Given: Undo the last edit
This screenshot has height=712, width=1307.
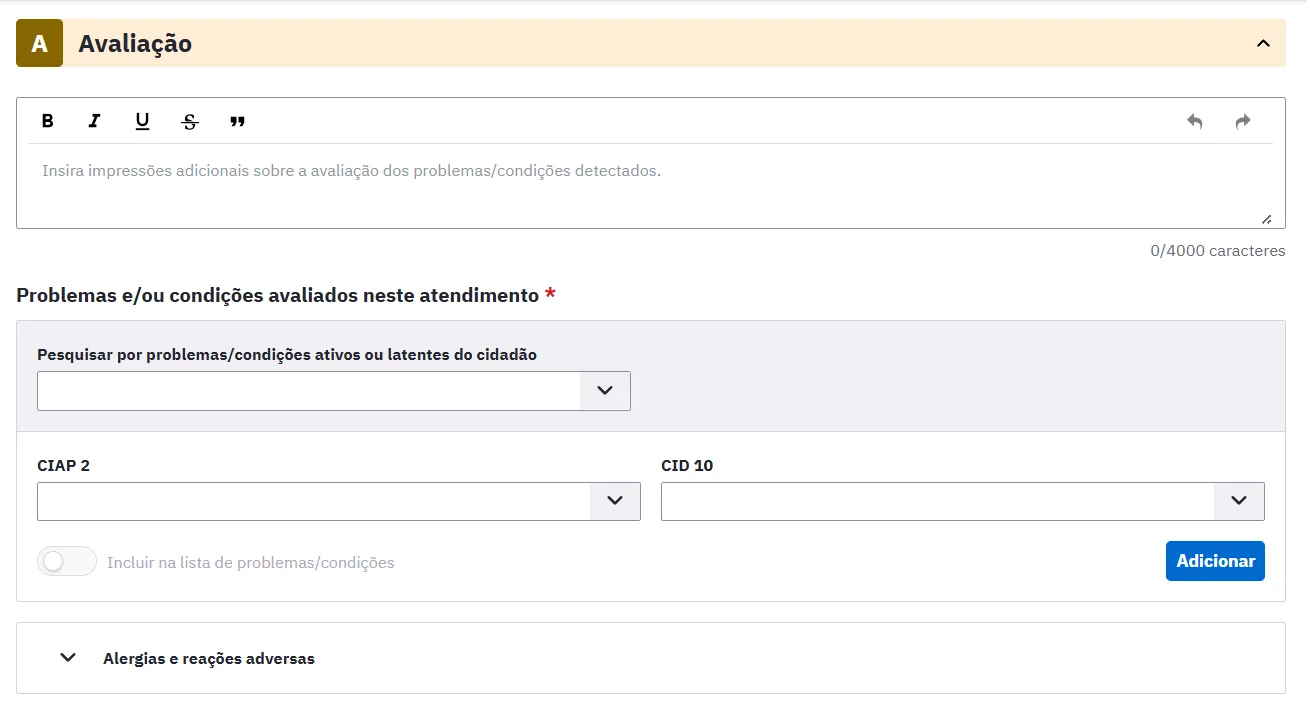Looking at the screenshot, I should point(1194,121).
